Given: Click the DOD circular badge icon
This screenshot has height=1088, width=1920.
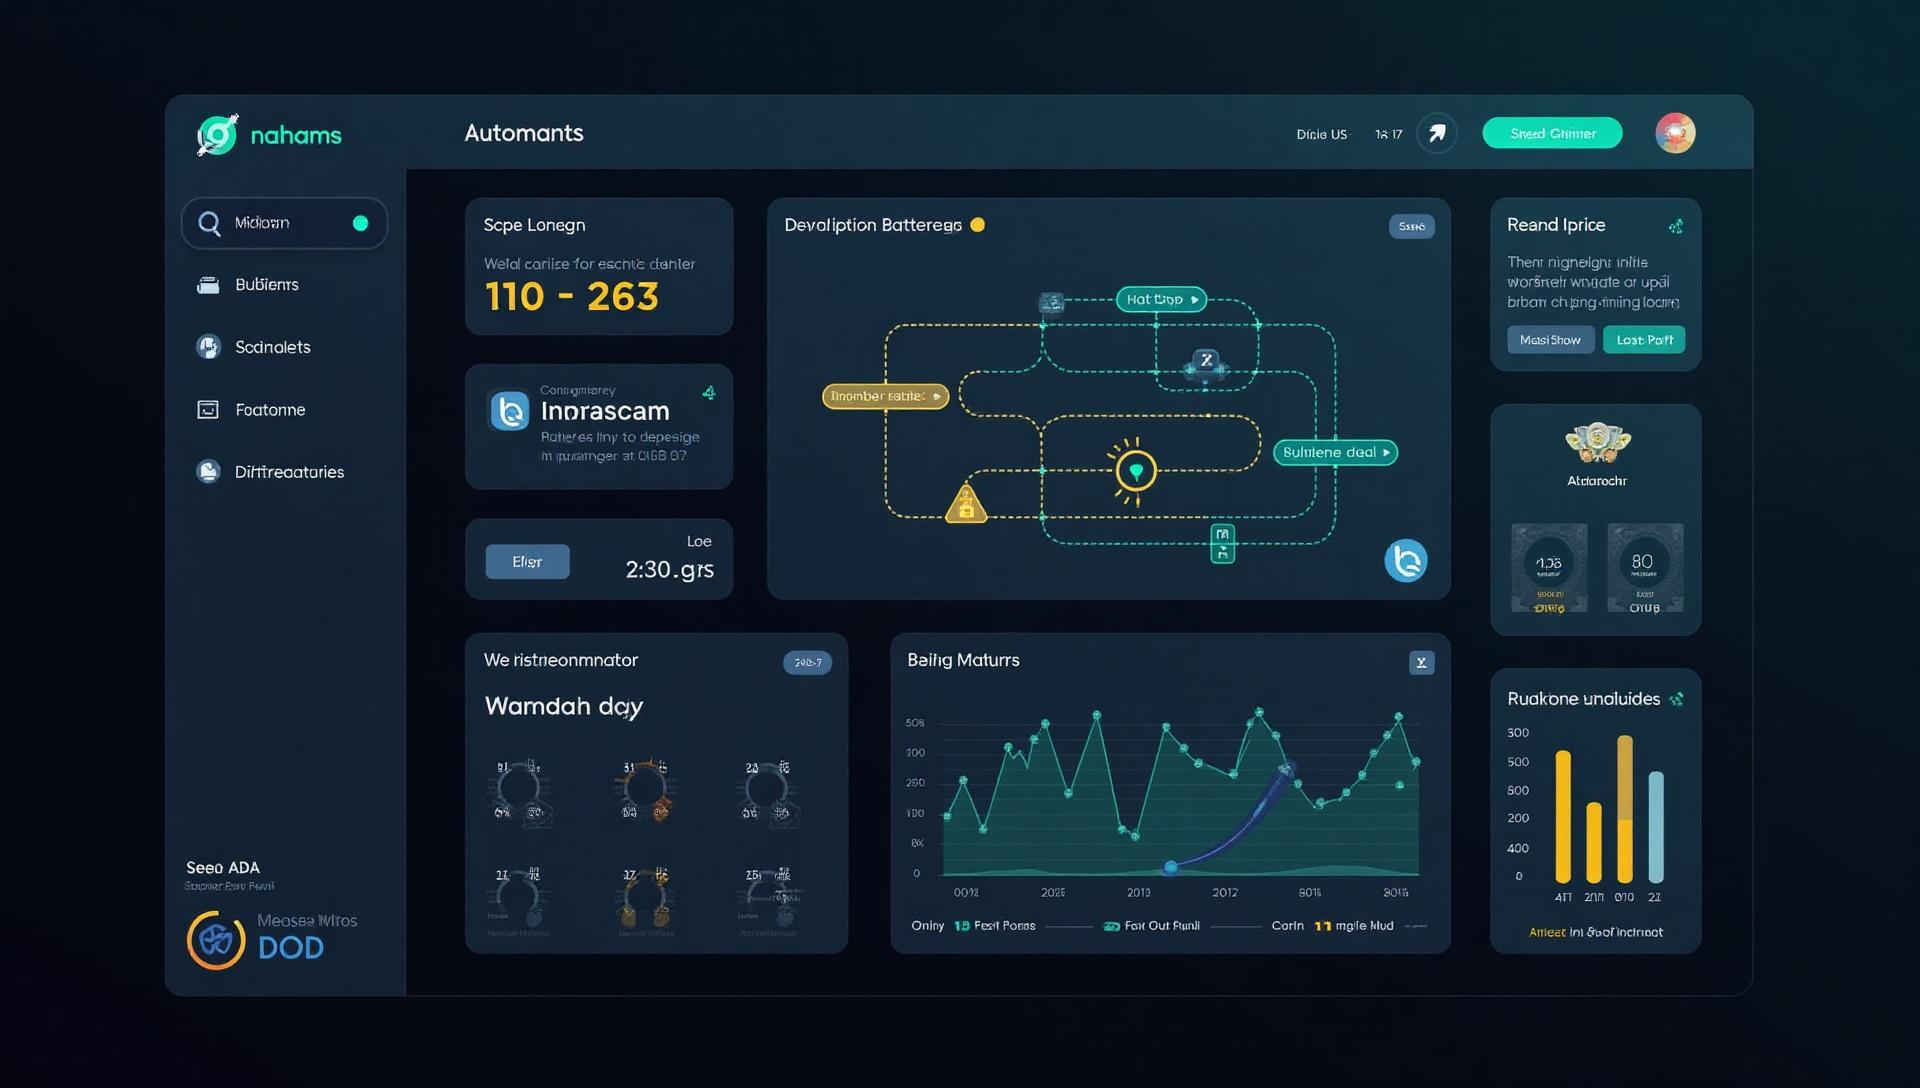Looking at the screenshot, I should tap(216, 940).
